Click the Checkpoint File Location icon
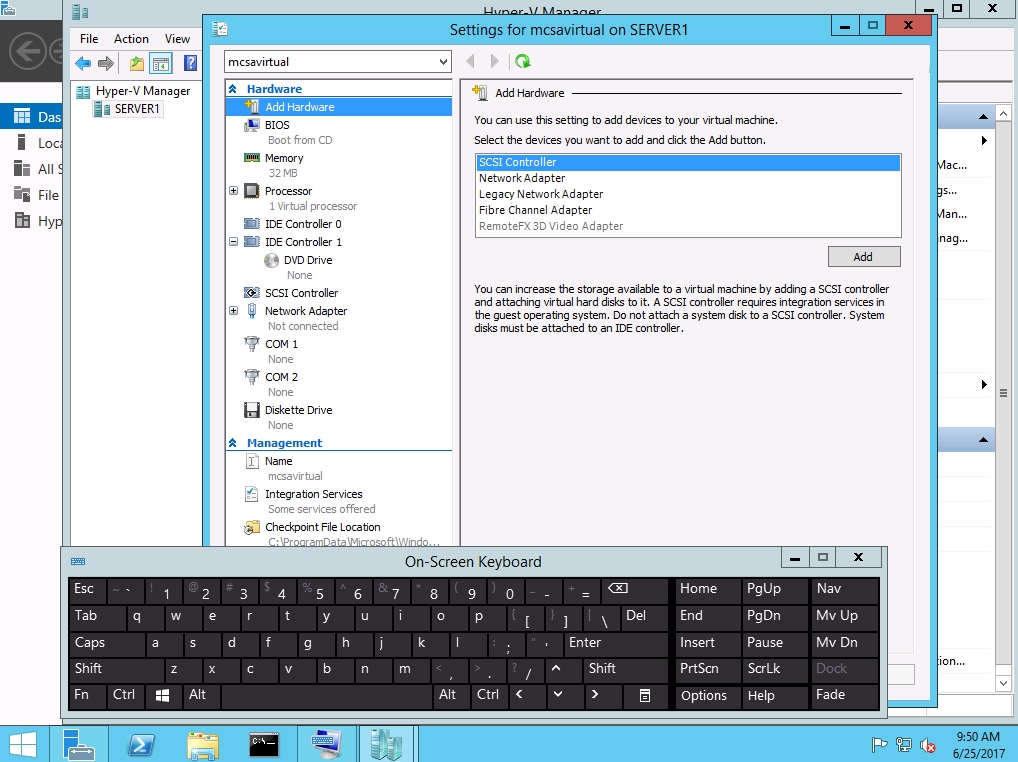The width and height of the screenshot is (1018, 762). (251, 528)
